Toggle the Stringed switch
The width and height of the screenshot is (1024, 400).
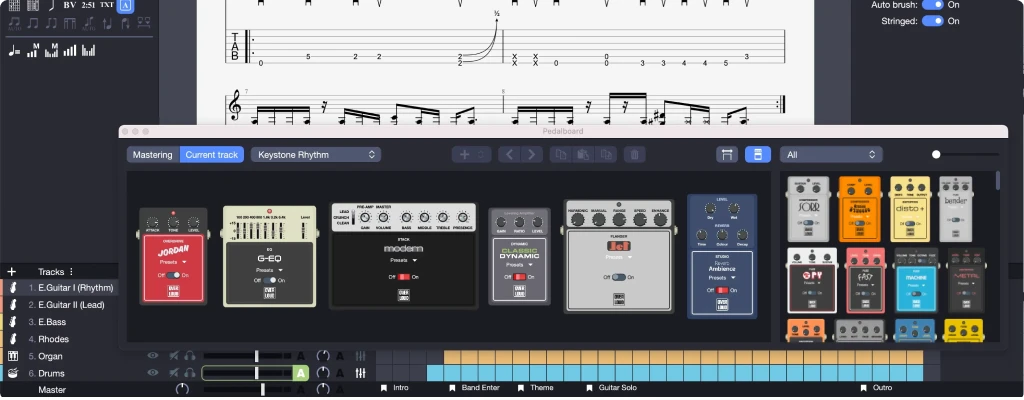tap(933, 21)
